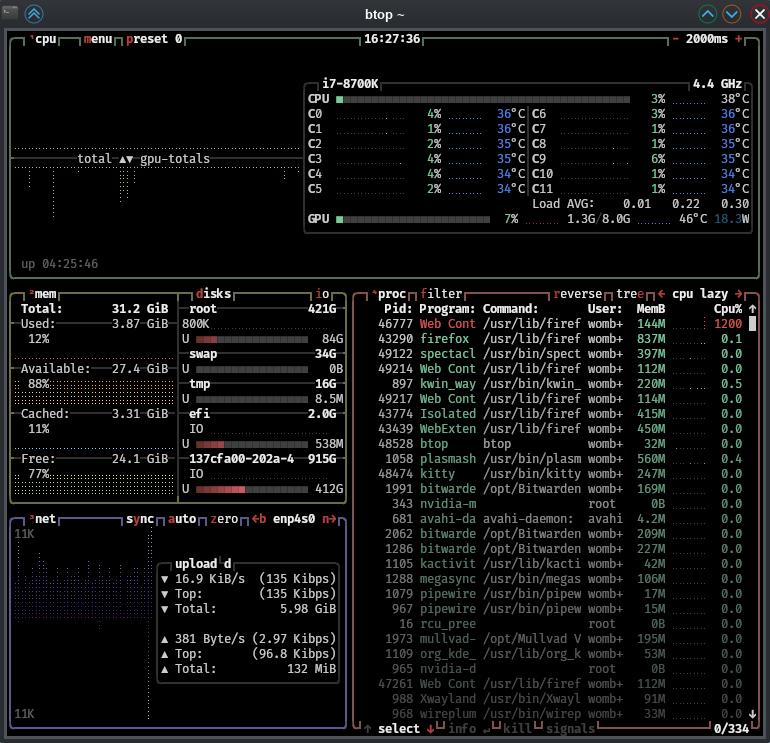Toggle the cpu box label
This screenshot has width=770, height=743.
[x=46, y=39]
